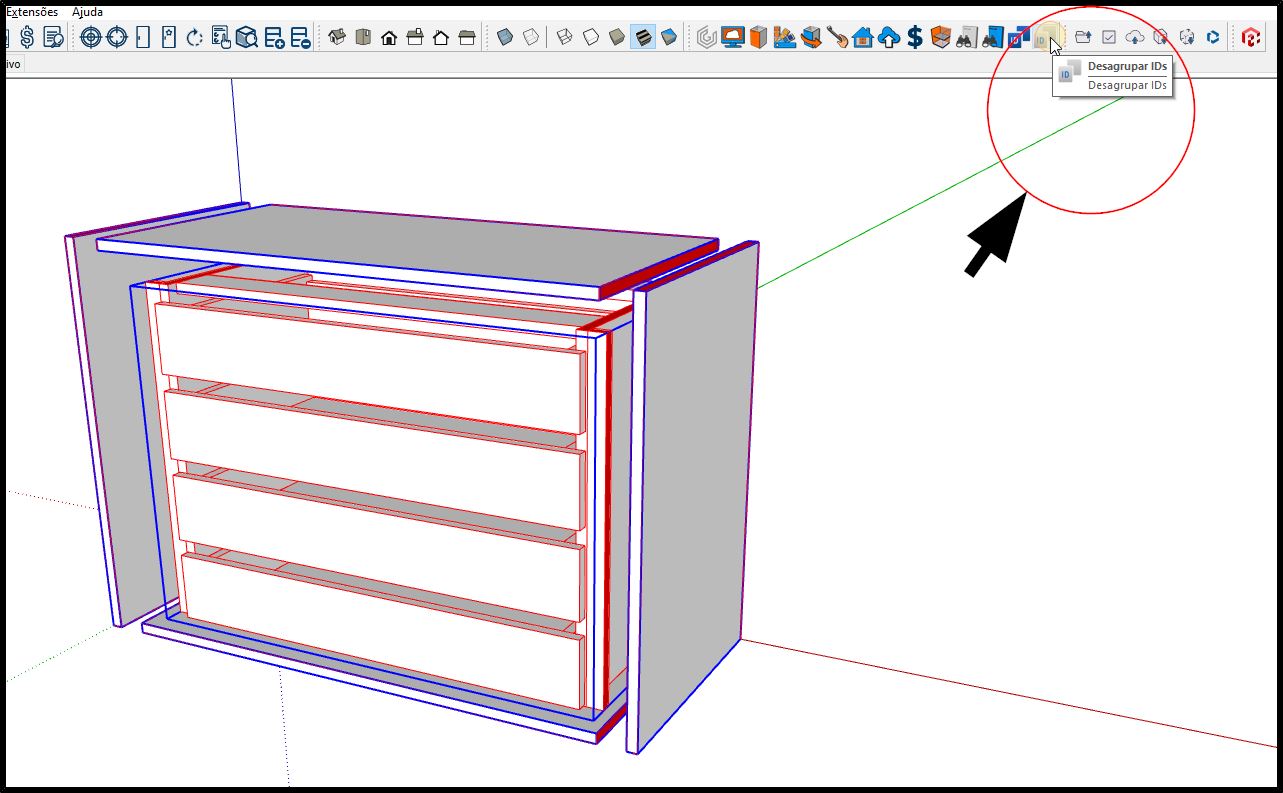1283x793 pixels.
Task: Click the box with circular sync arrows icon
Action: [x=1187, y=38]
